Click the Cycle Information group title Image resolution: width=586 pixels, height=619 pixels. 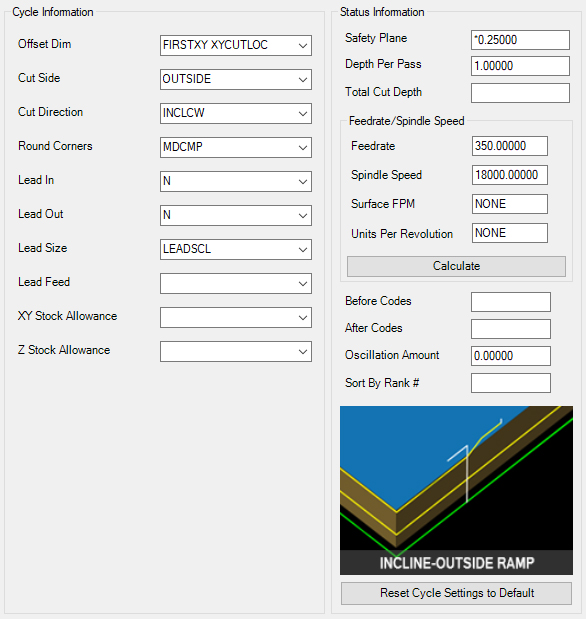tap(53, 12)
